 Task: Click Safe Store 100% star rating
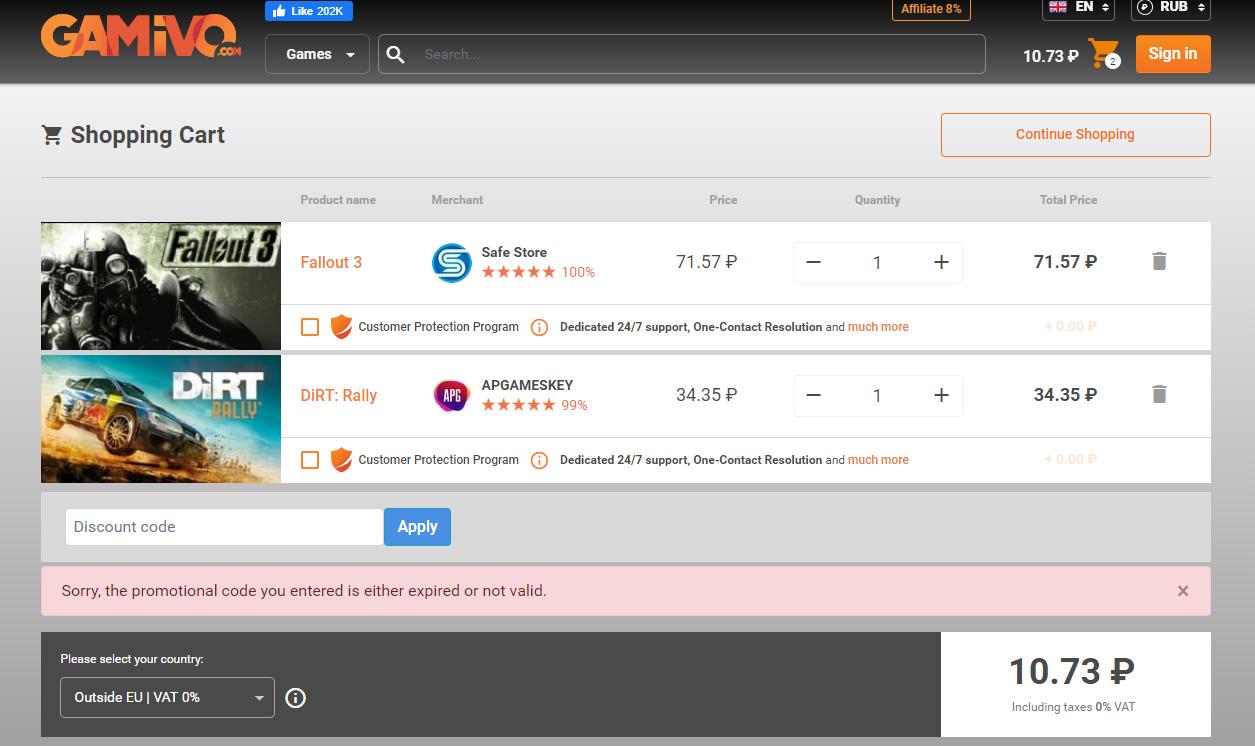538,272
